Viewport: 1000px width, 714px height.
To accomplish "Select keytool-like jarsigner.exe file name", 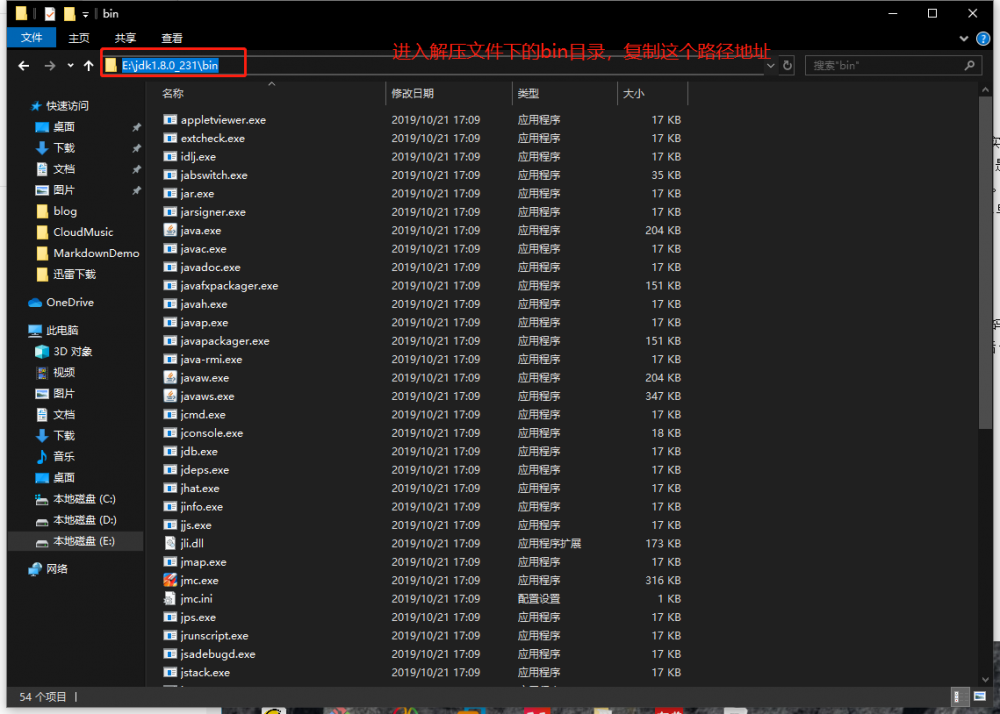I will tap(213, 212).
